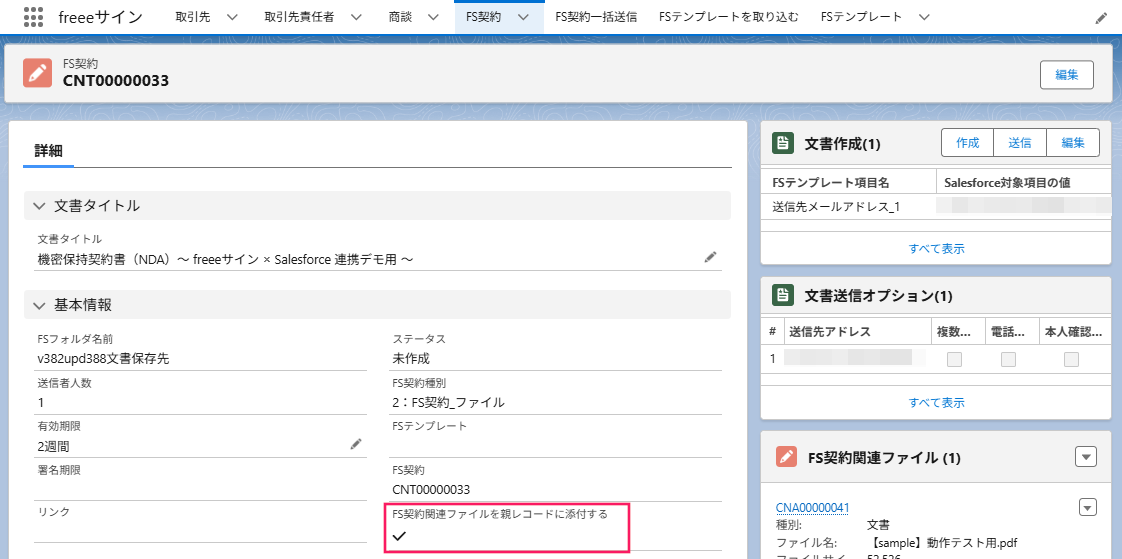Image resolution: width=1122 pixels, height=559 pixels.
Task: Open the App Launcher grid icon
Action: click(33, 17)
